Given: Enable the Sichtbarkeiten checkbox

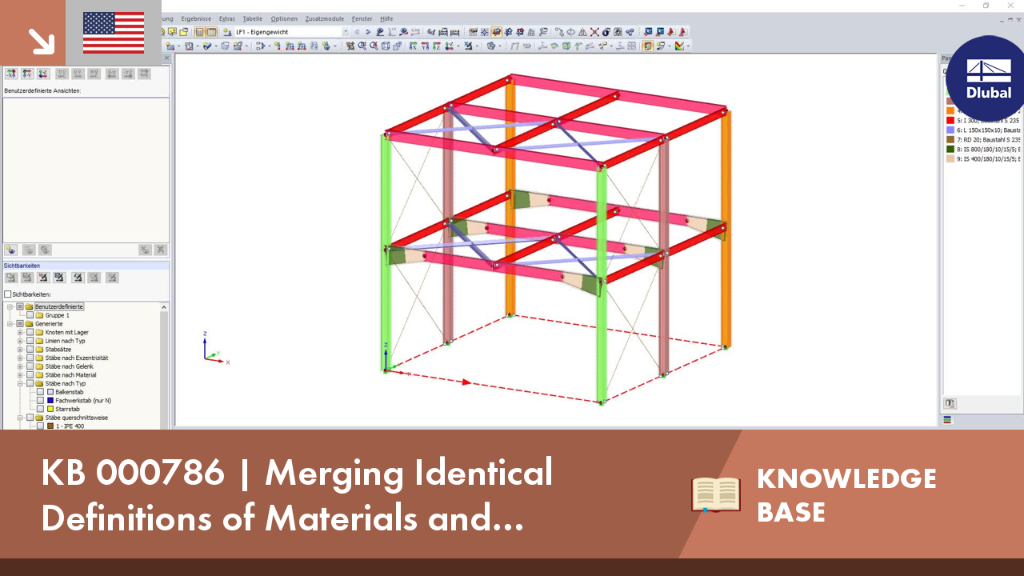Looking at the screenshot, I should (x=8, y=295).
